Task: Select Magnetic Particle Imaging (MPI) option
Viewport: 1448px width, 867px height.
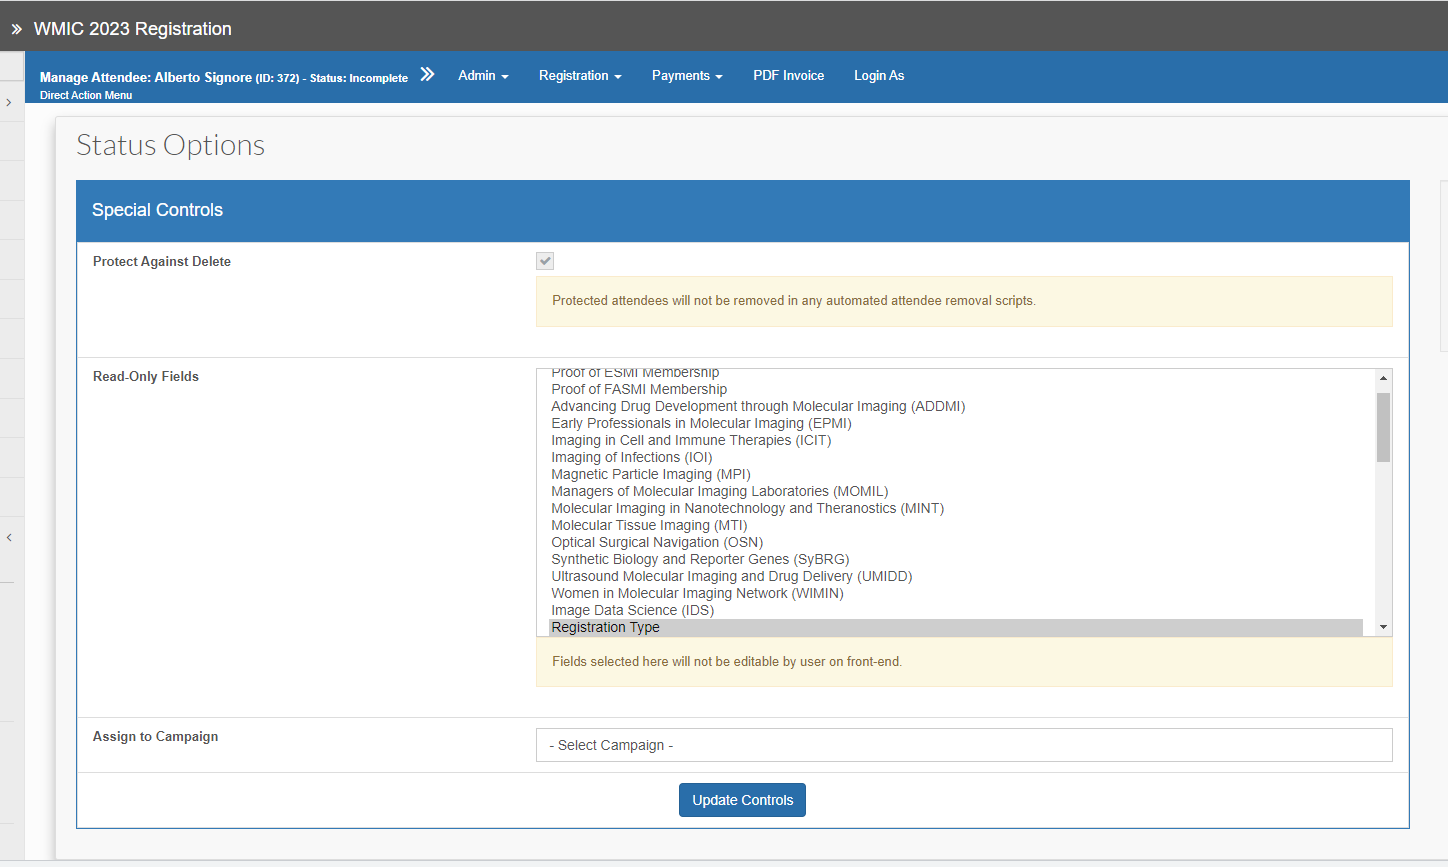Action: coord(651,475)
